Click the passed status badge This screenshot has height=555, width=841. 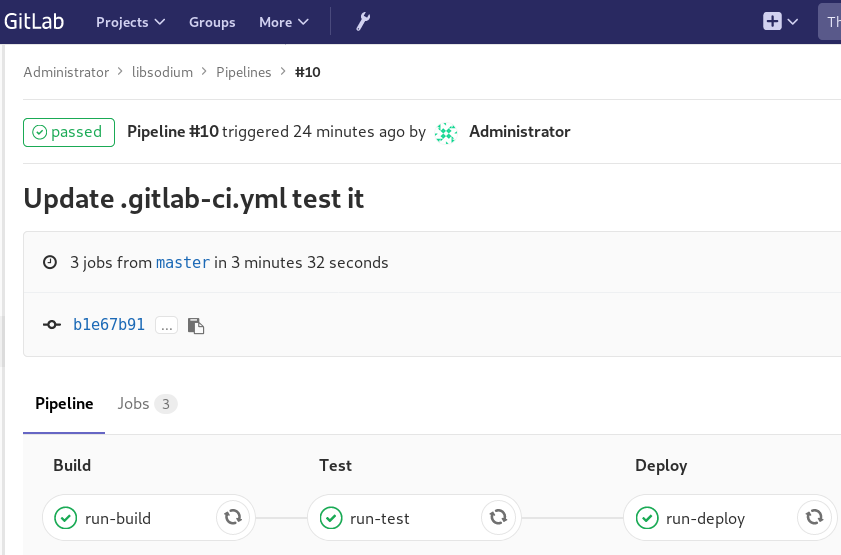(x=67, y=132)
